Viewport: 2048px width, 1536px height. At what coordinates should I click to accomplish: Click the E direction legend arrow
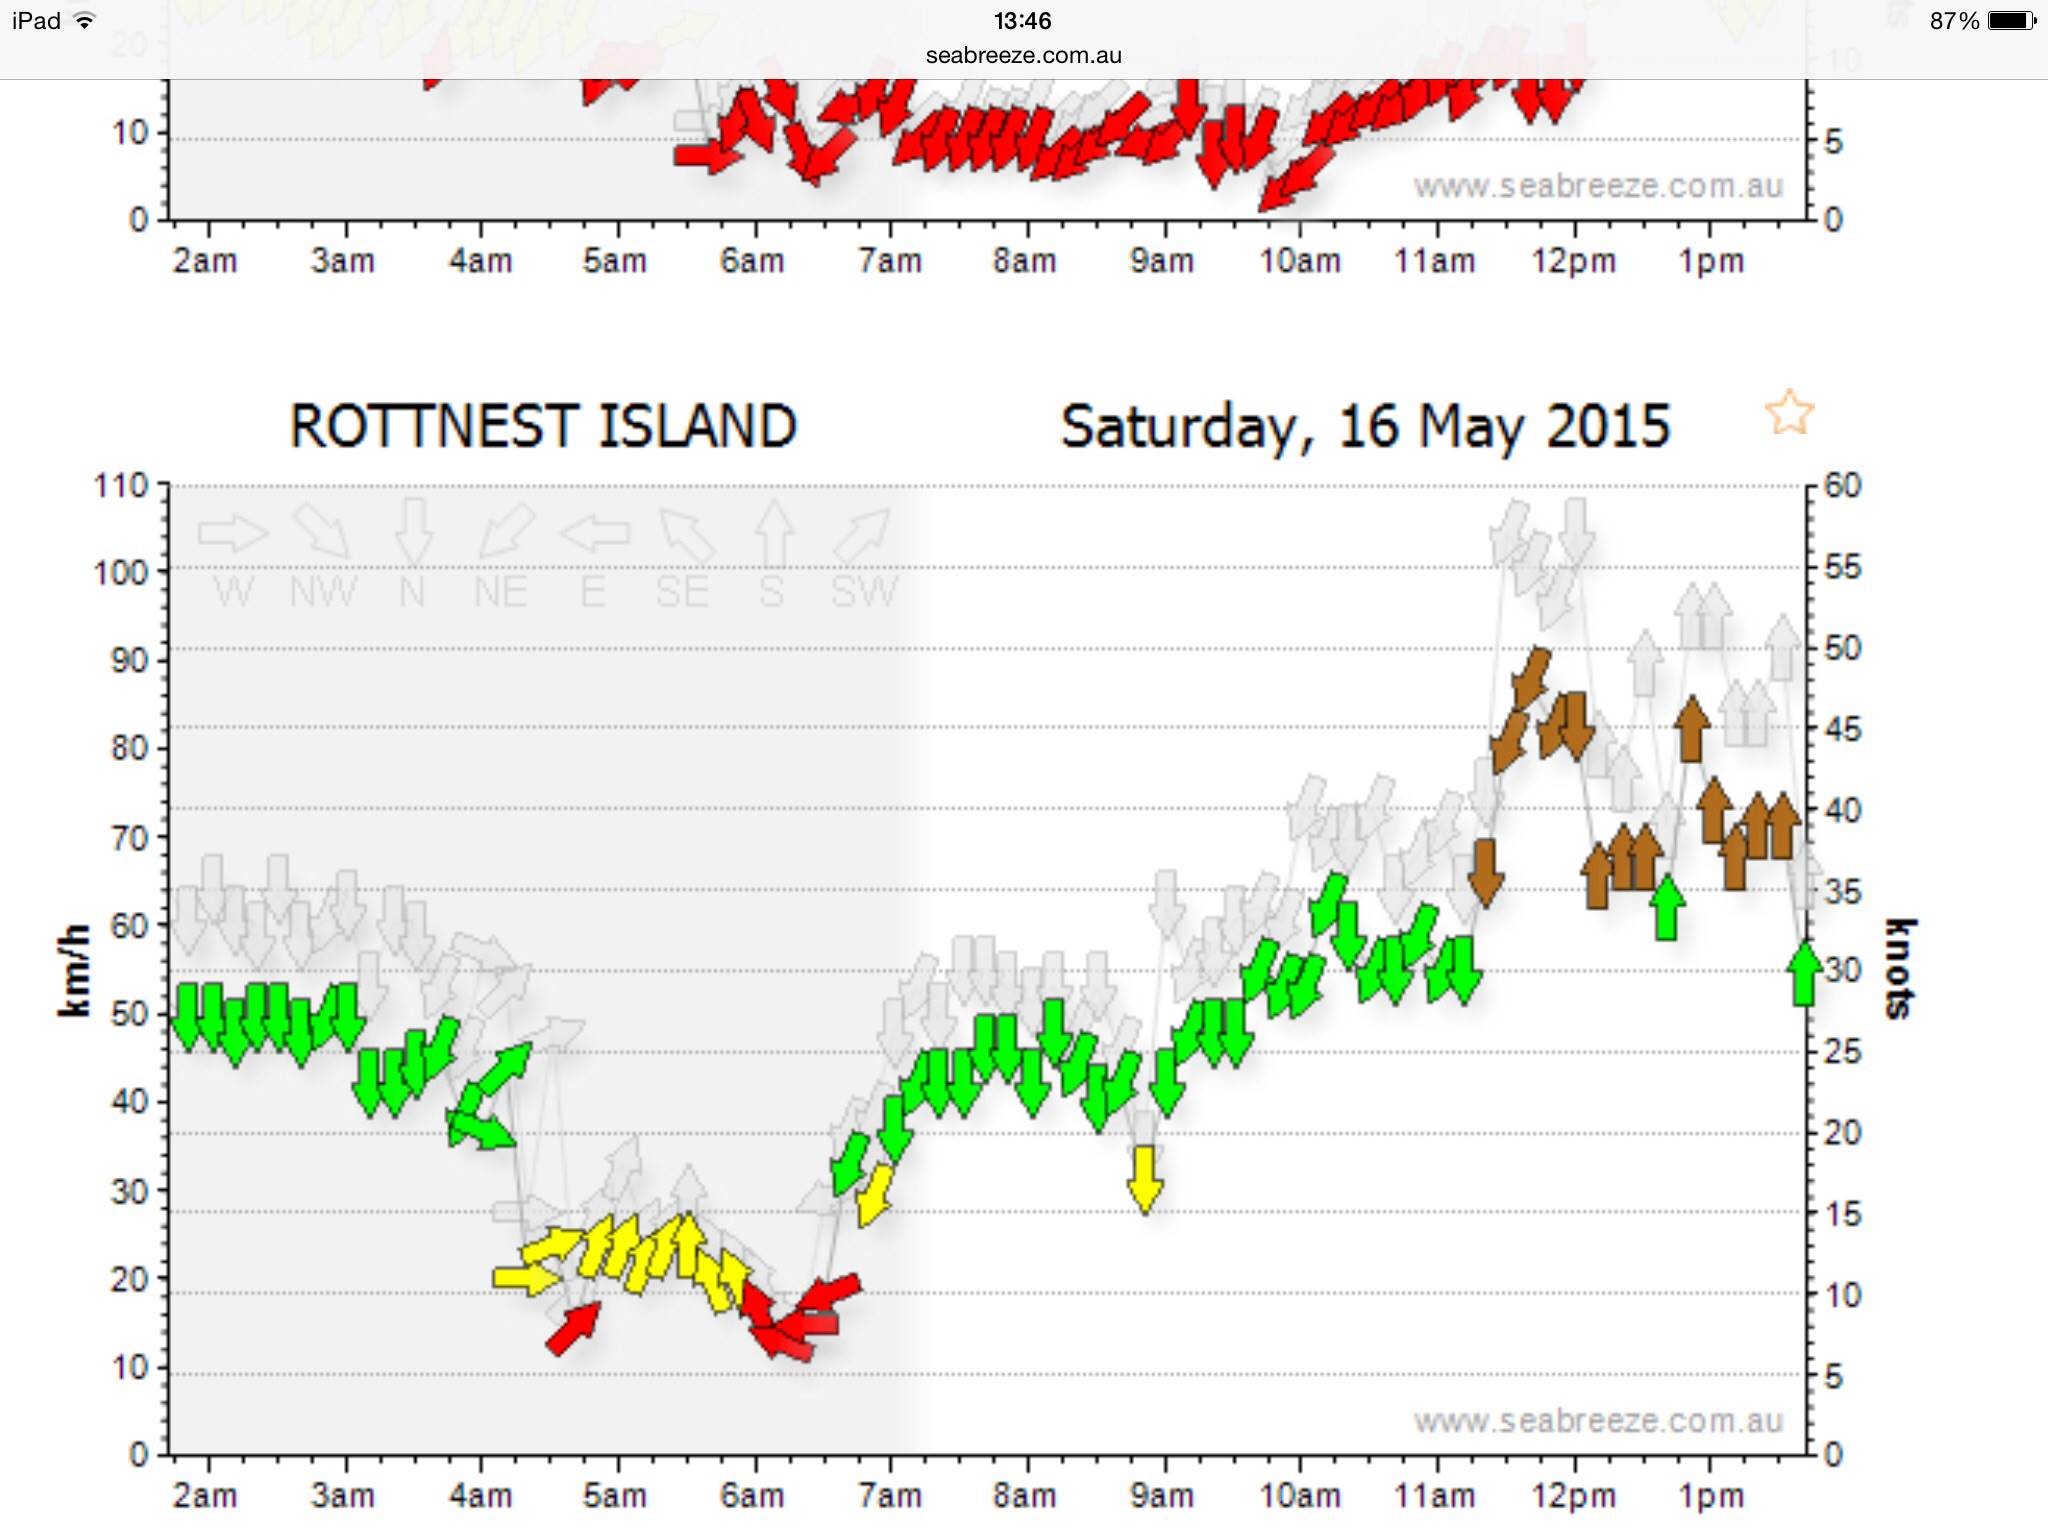(594, 533)
